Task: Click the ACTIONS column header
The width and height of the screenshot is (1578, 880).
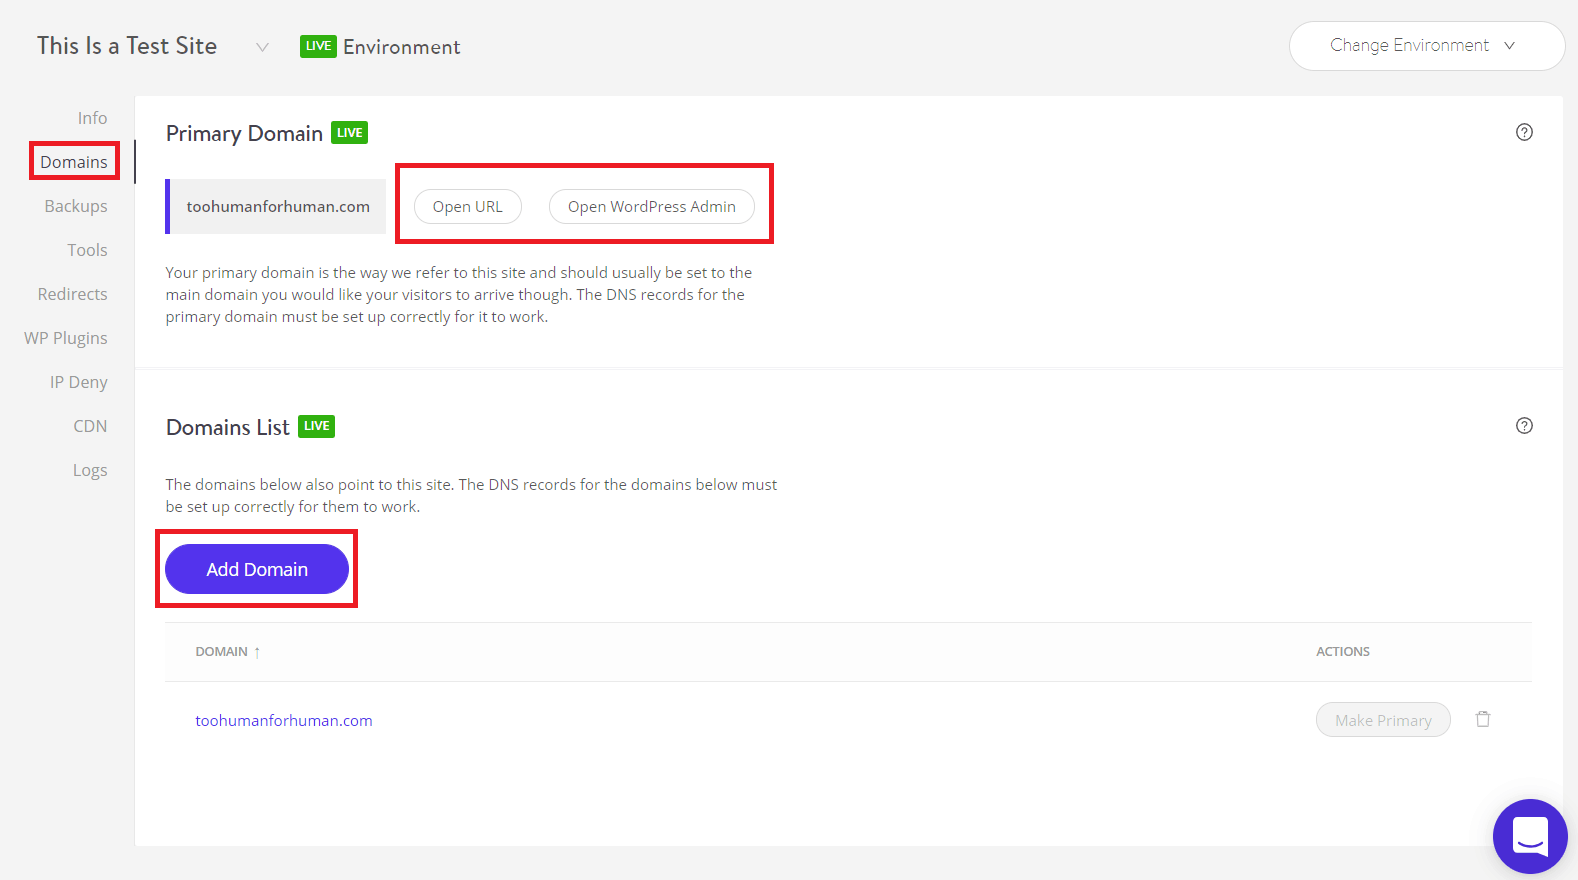Action: [x=1343, y=652]
